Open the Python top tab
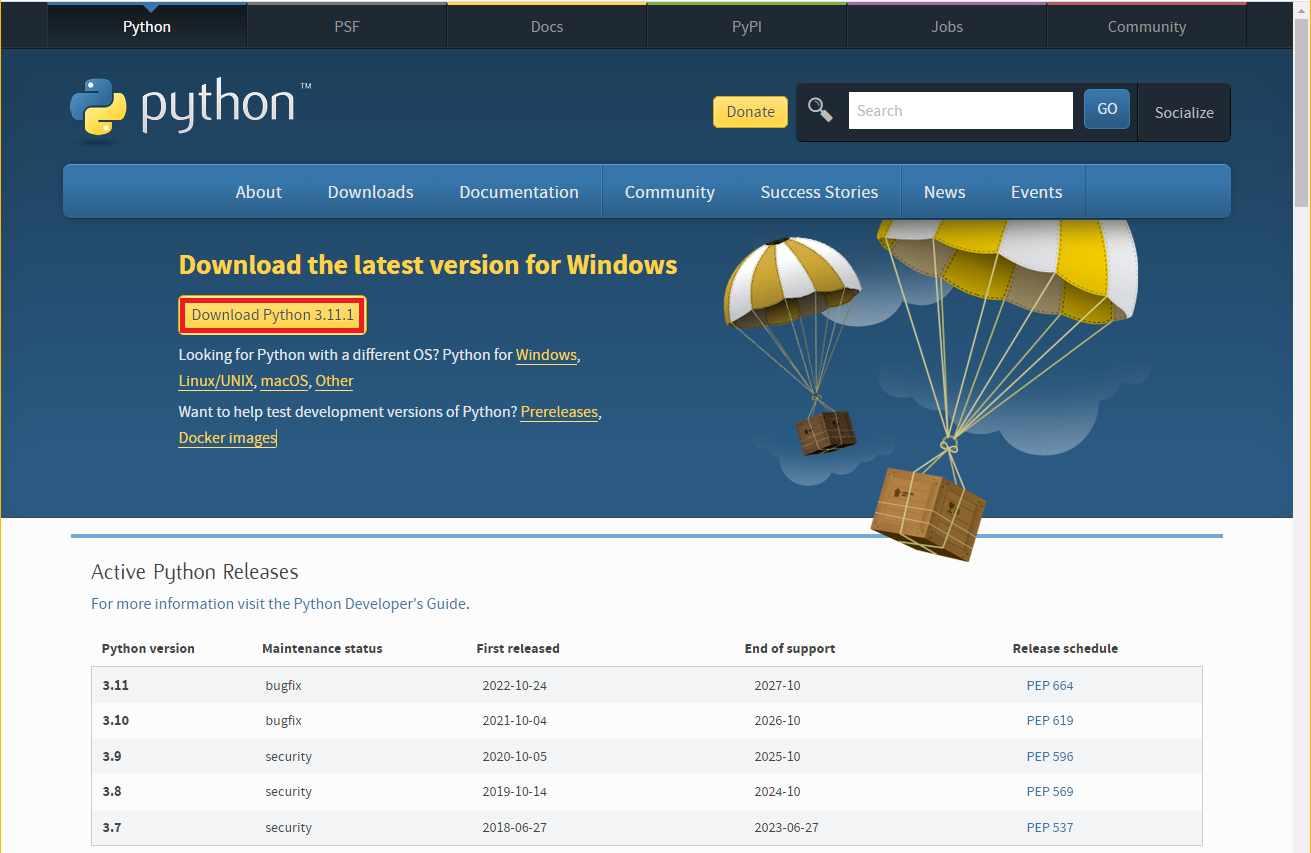Screen dimensions: 1311x853 click(147, 26)
